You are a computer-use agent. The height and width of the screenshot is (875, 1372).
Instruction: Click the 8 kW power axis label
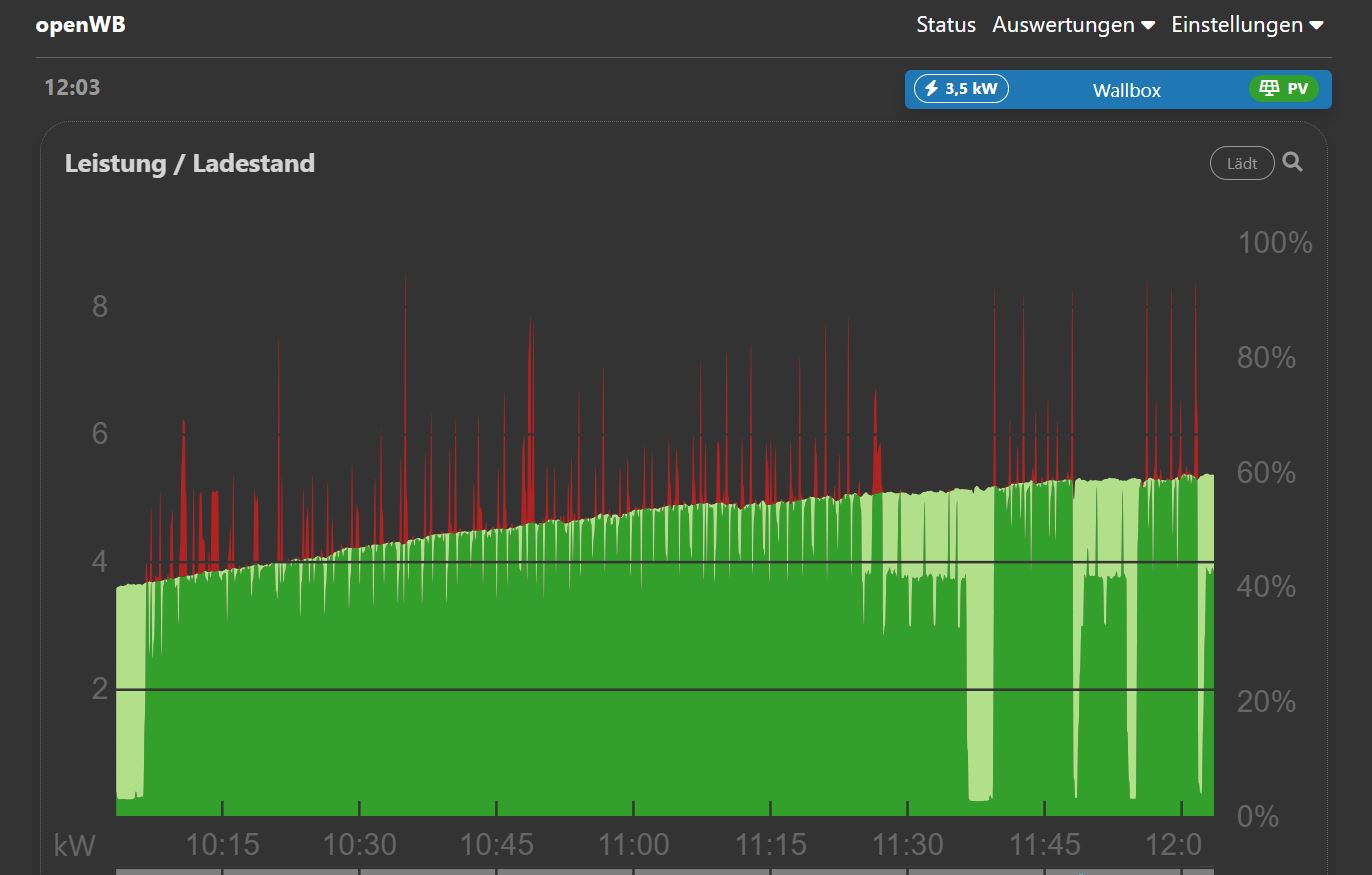[x=99, y=306]
